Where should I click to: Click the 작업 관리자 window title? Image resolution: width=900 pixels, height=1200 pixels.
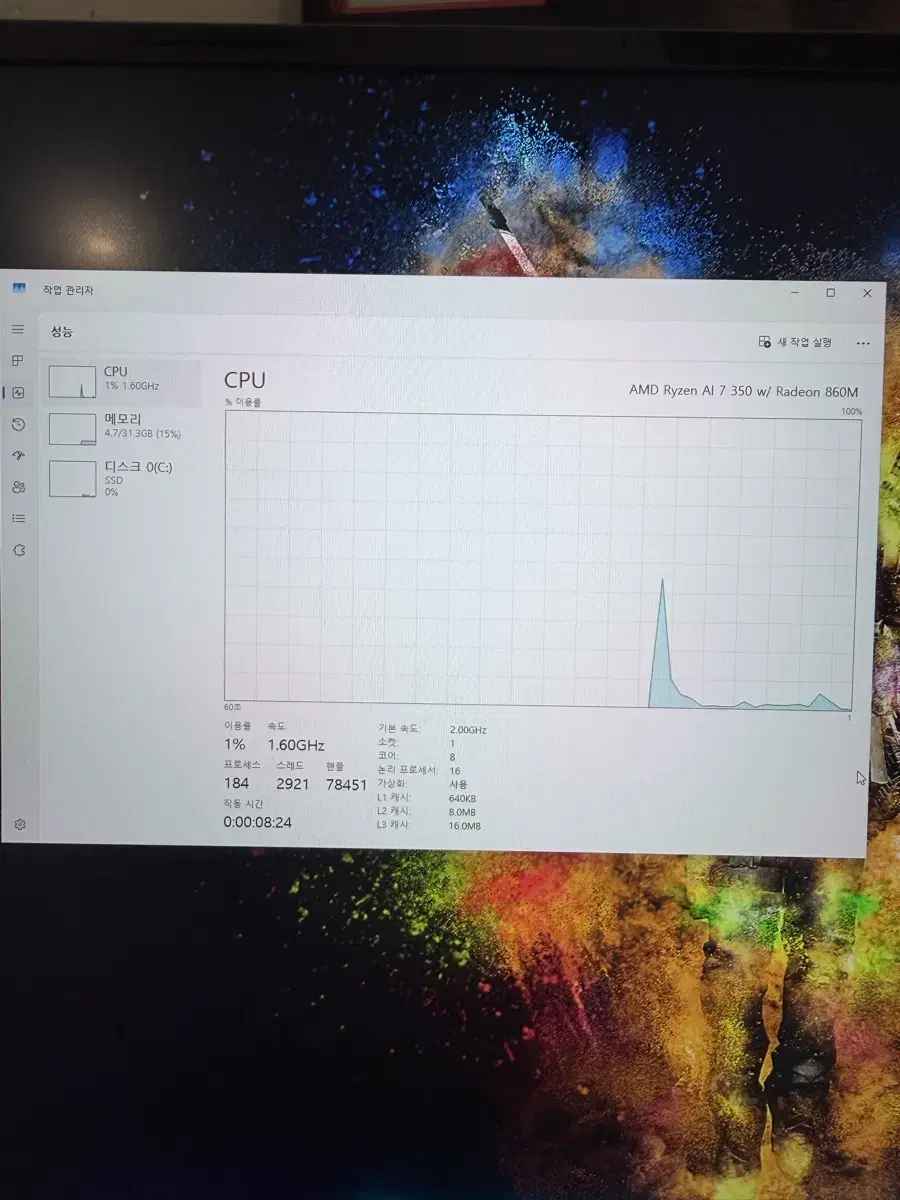67,289
